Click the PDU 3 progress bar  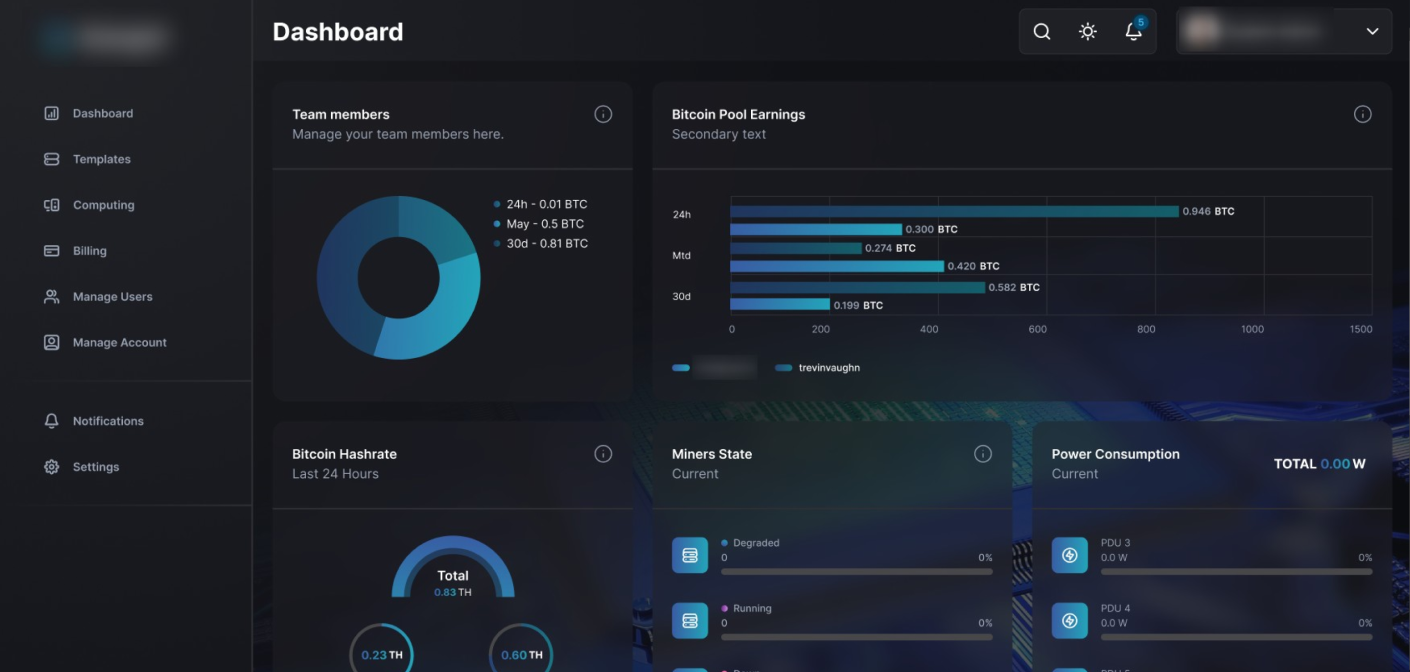1236,572
